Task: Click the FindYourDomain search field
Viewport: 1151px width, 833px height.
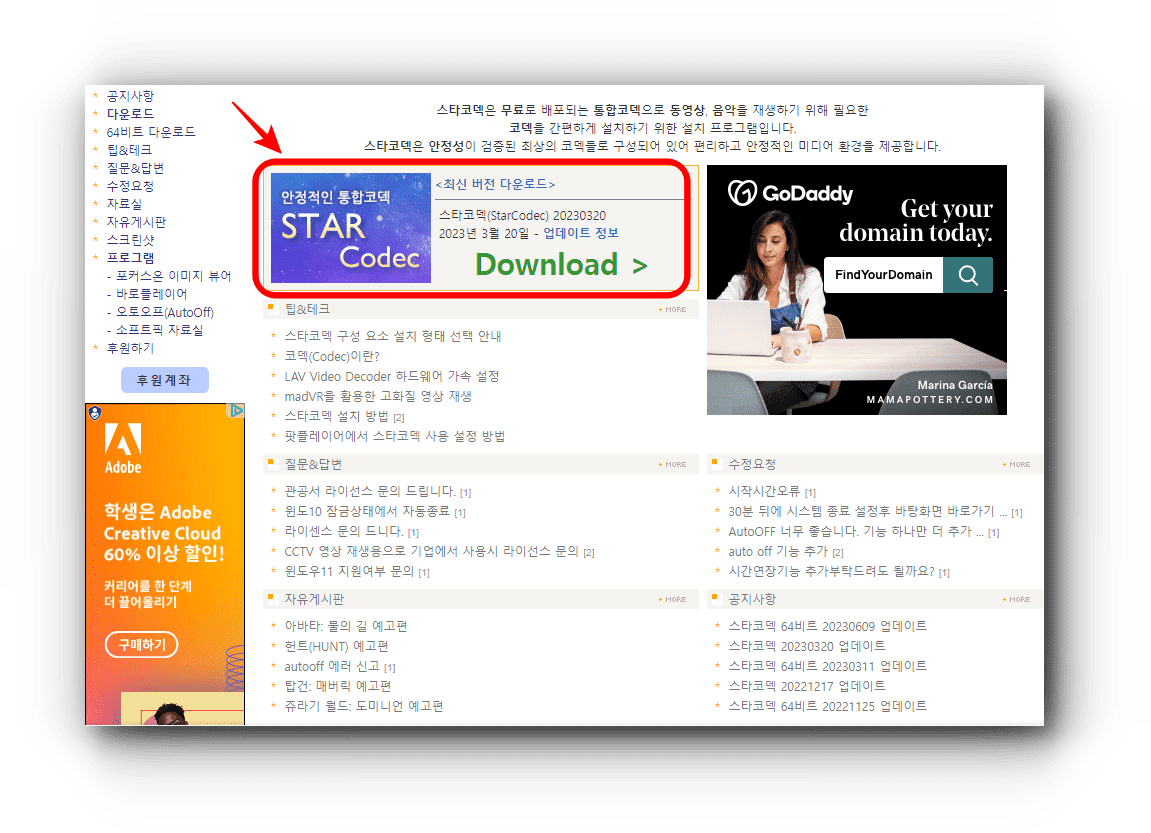Action: (883, 275)
